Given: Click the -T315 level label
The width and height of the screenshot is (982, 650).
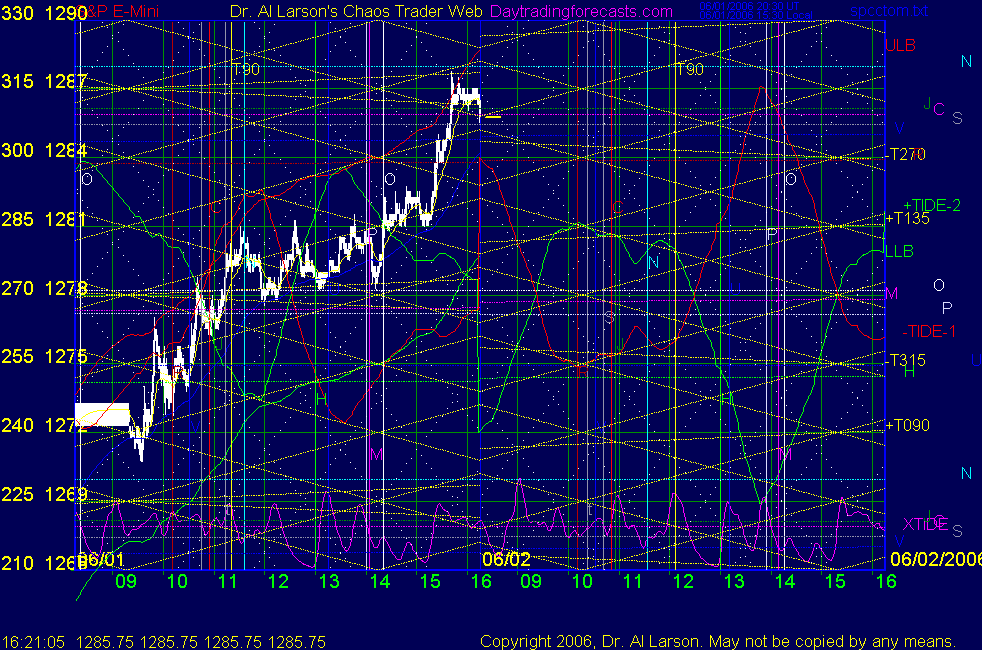Looking at the screenshot, I should (x=906, y=361).
